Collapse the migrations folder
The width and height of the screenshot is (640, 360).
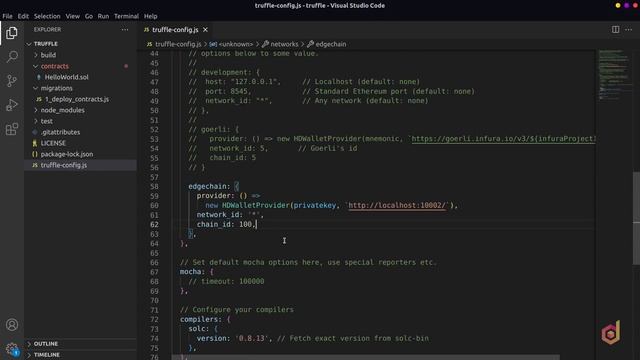pos(36,88)
